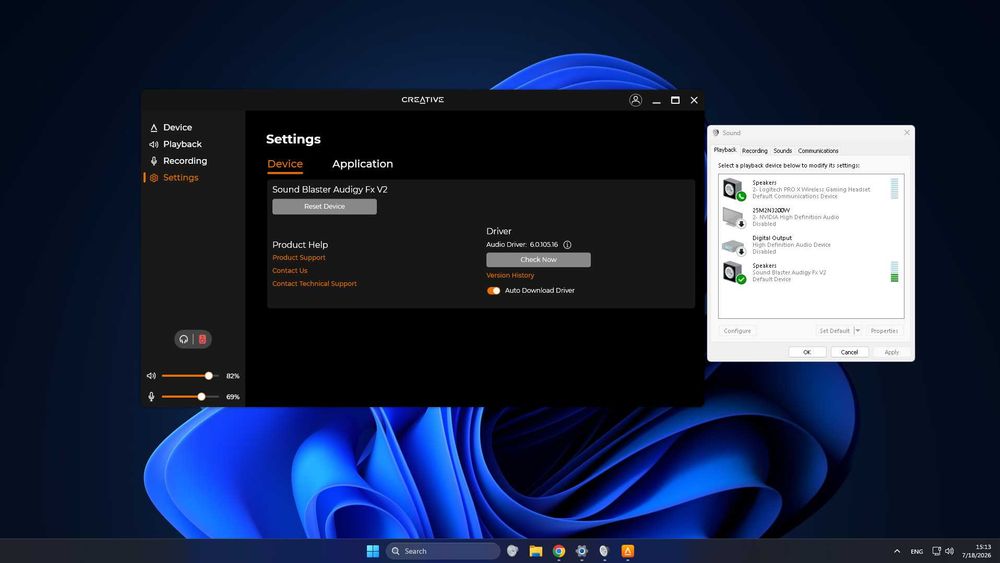The image size is (1000, 563).
Task: Click the Reset Device button
Action: [x=324, y=207]
